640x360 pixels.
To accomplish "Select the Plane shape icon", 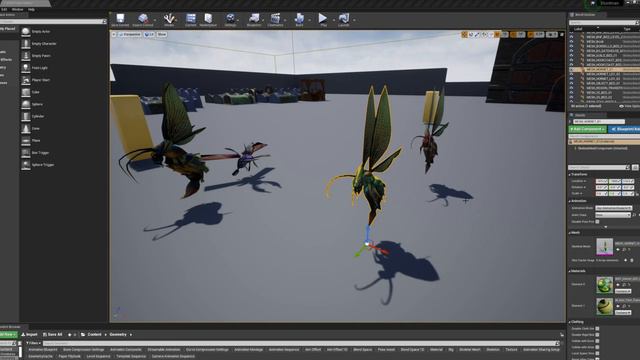I will [26, 140].
